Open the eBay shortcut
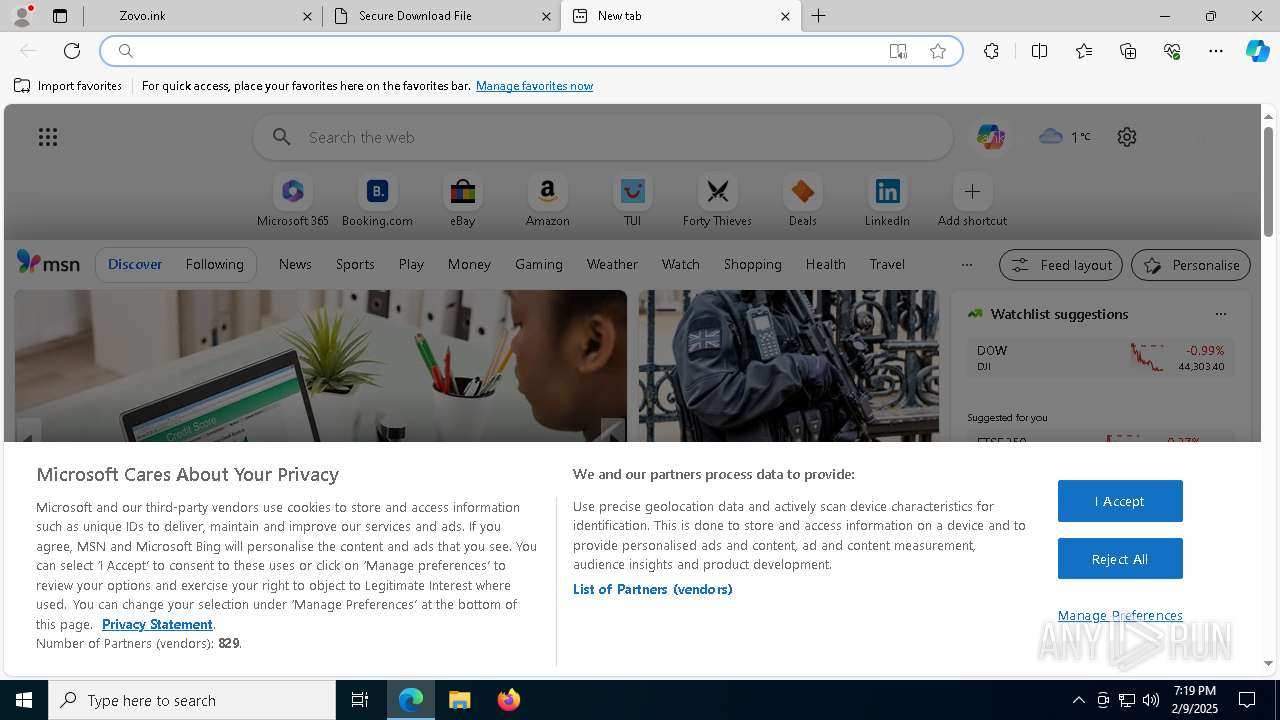This screenshot has height=720, width=1280. click(x=462, y=200)
